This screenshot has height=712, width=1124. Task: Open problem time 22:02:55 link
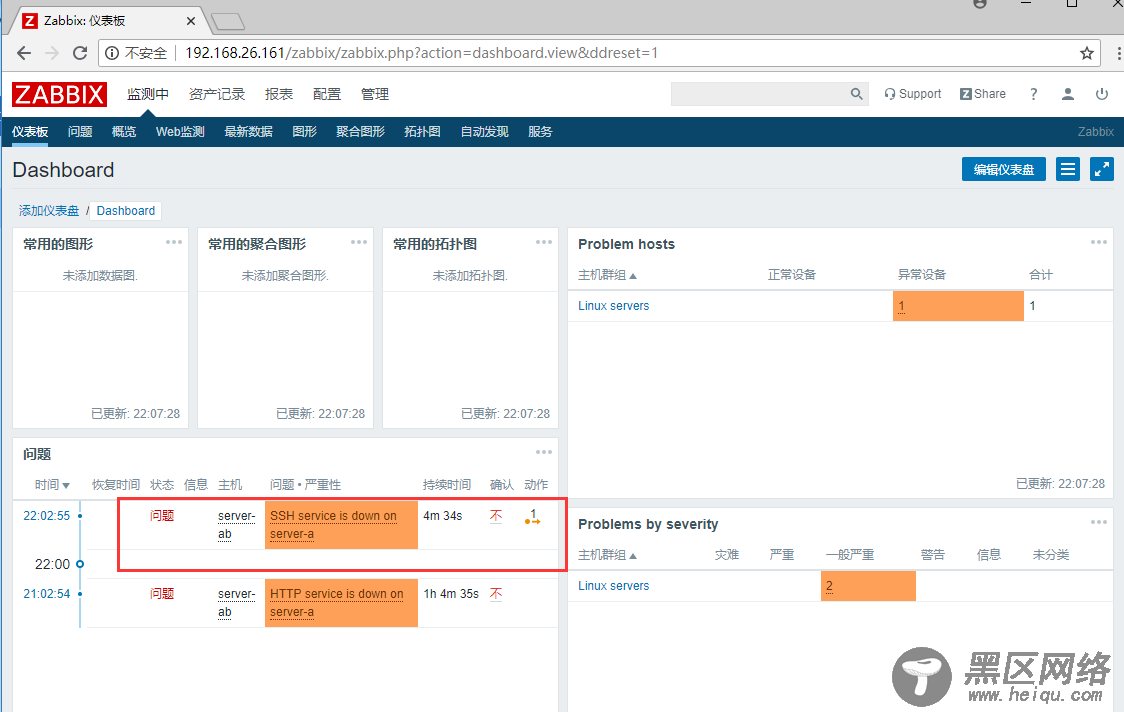click(47, 516)
